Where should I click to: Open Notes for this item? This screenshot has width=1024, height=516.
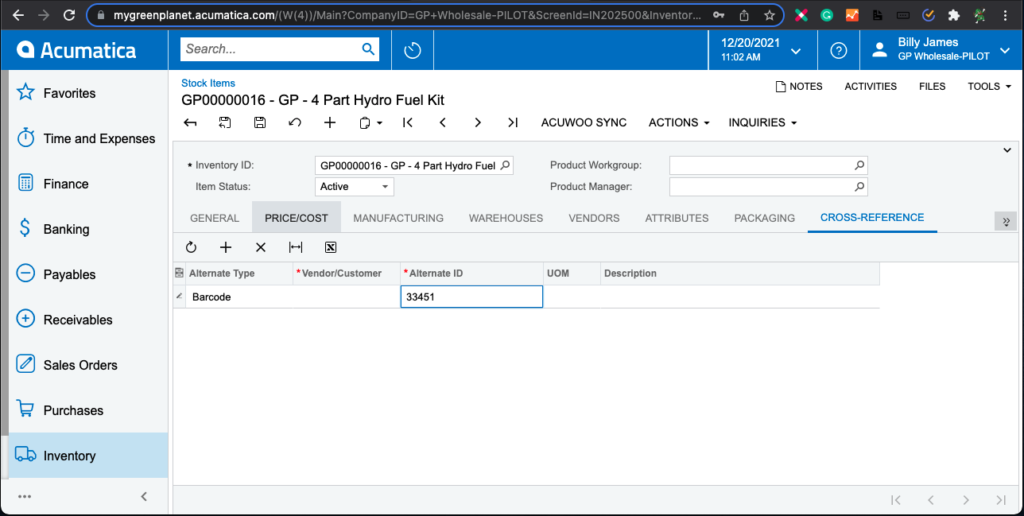pos(799,86)
